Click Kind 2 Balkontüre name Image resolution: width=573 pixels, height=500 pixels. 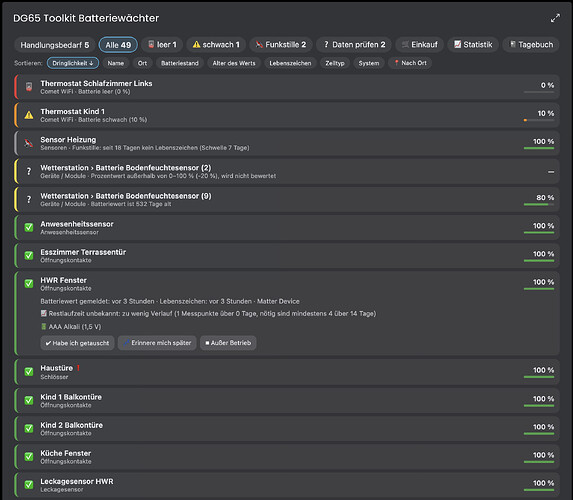point(72,425)
